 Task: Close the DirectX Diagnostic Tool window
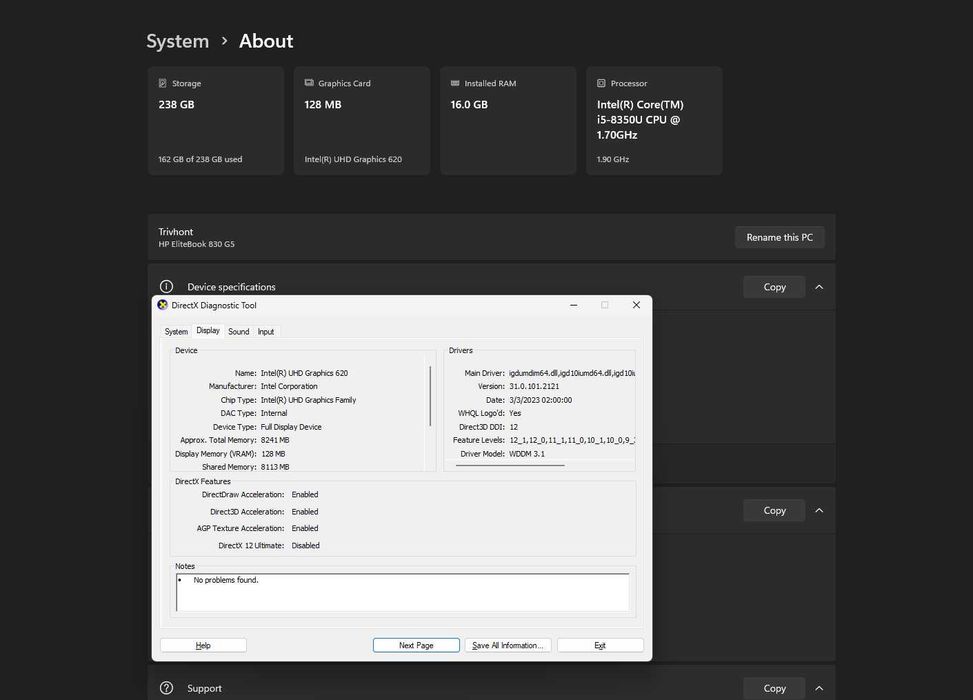click(x=636, y=305)
